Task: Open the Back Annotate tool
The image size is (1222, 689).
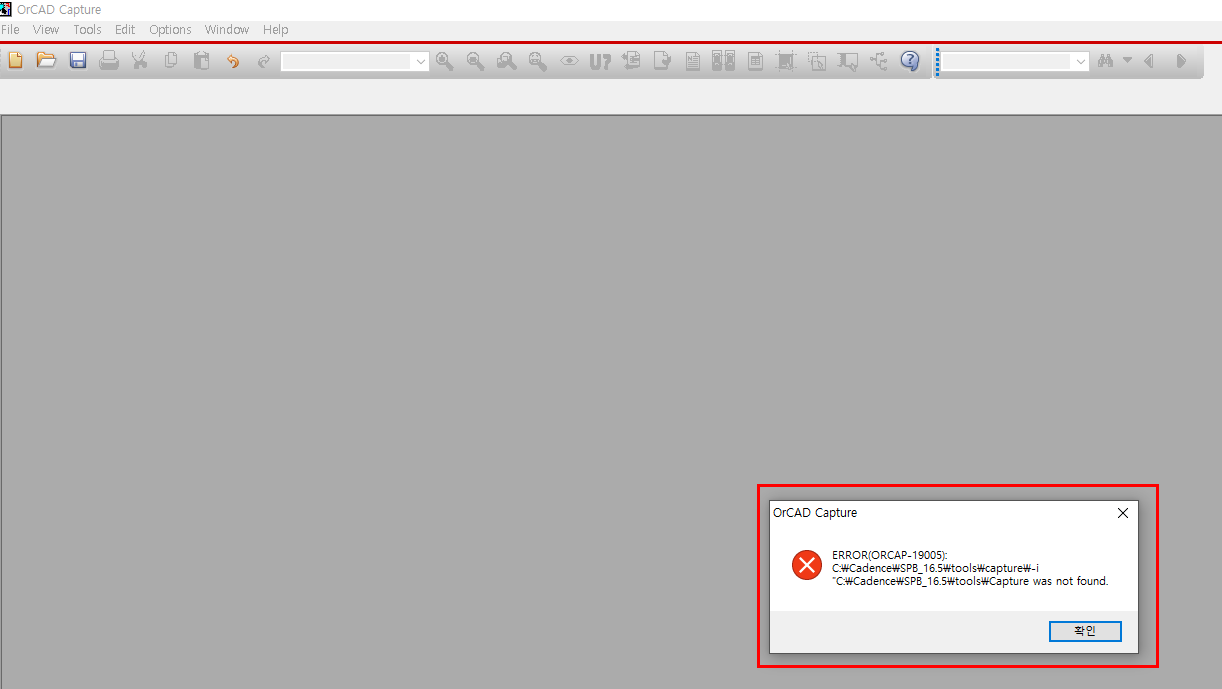Action: tap(631, 61)
